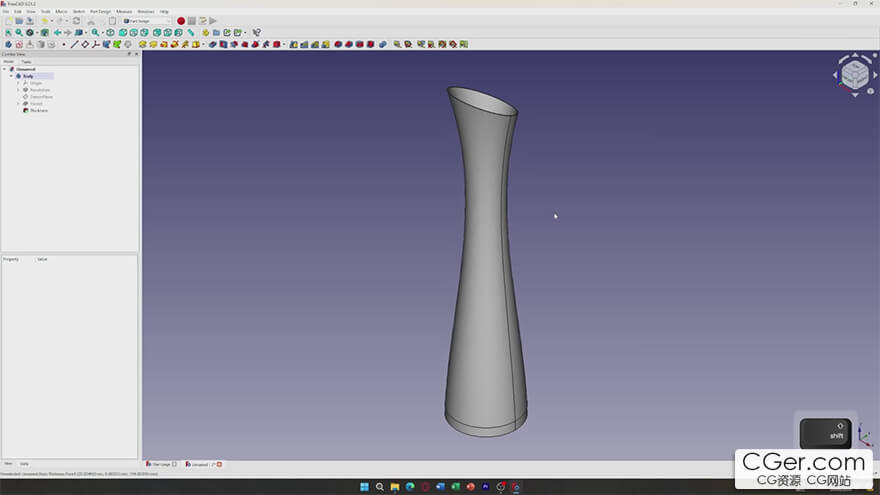
Task: Click the Refresh recompute icon
Action: point(77,21)
